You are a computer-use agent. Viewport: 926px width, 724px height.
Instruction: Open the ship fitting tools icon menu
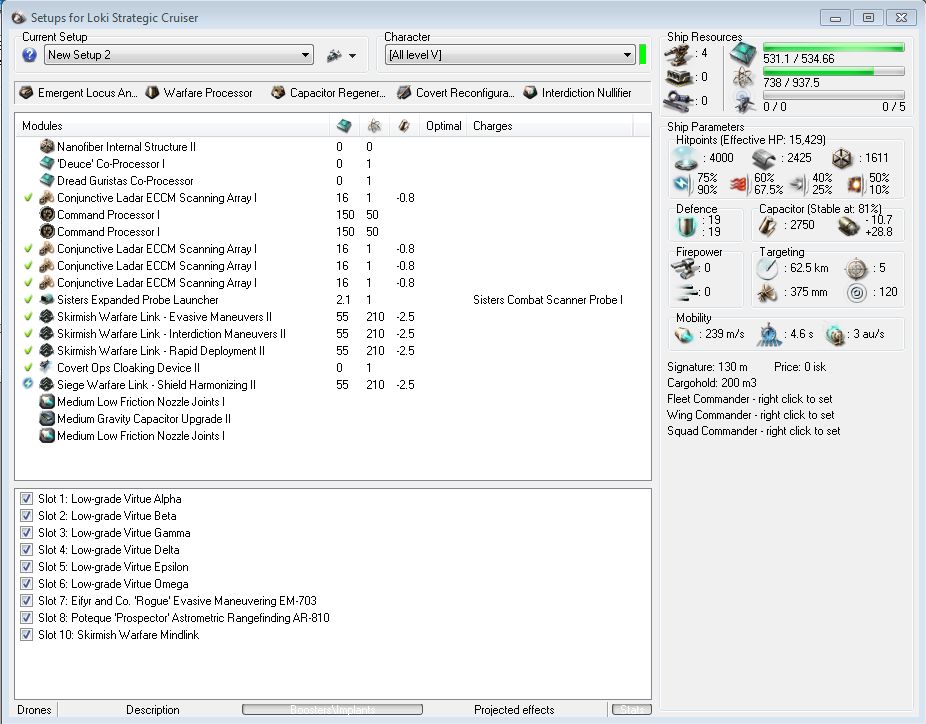pyautogui.click(x=341, y=56)
